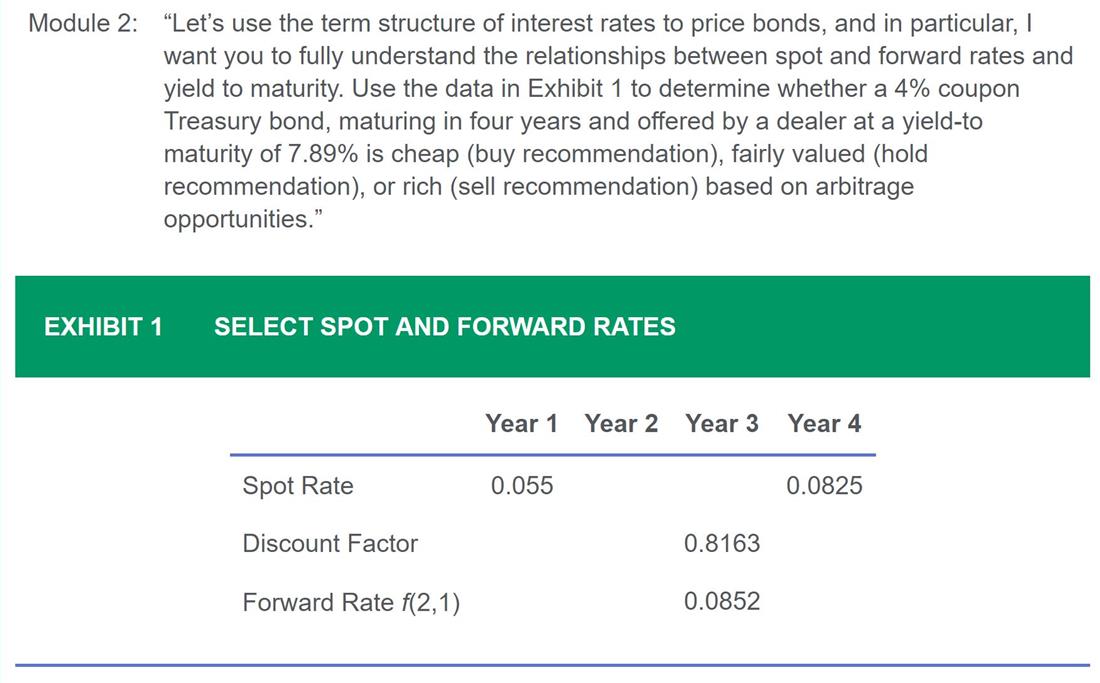Viewport: 1100px width, 683px height.
Task: Click the word 'opportunities' in the paragraph
Action: [236, 219]
